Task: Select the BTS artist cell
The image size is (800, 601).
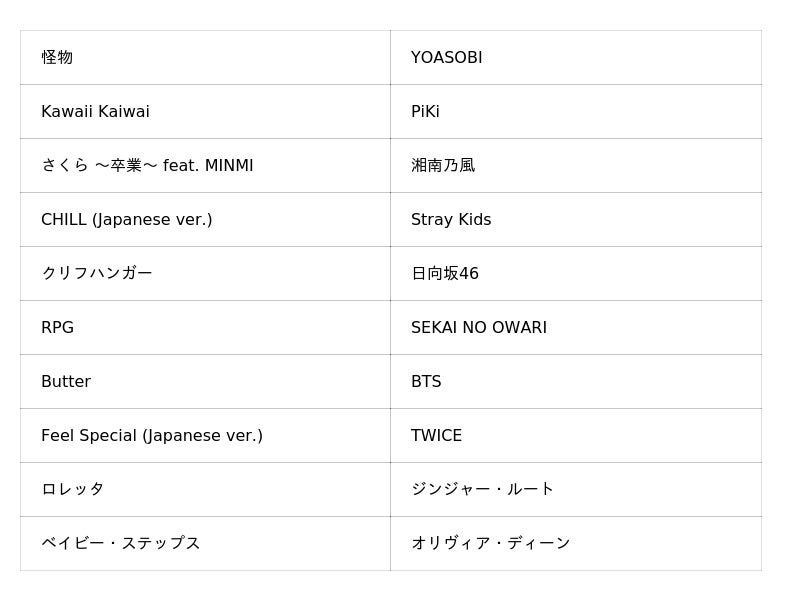Action: [426, 382]
